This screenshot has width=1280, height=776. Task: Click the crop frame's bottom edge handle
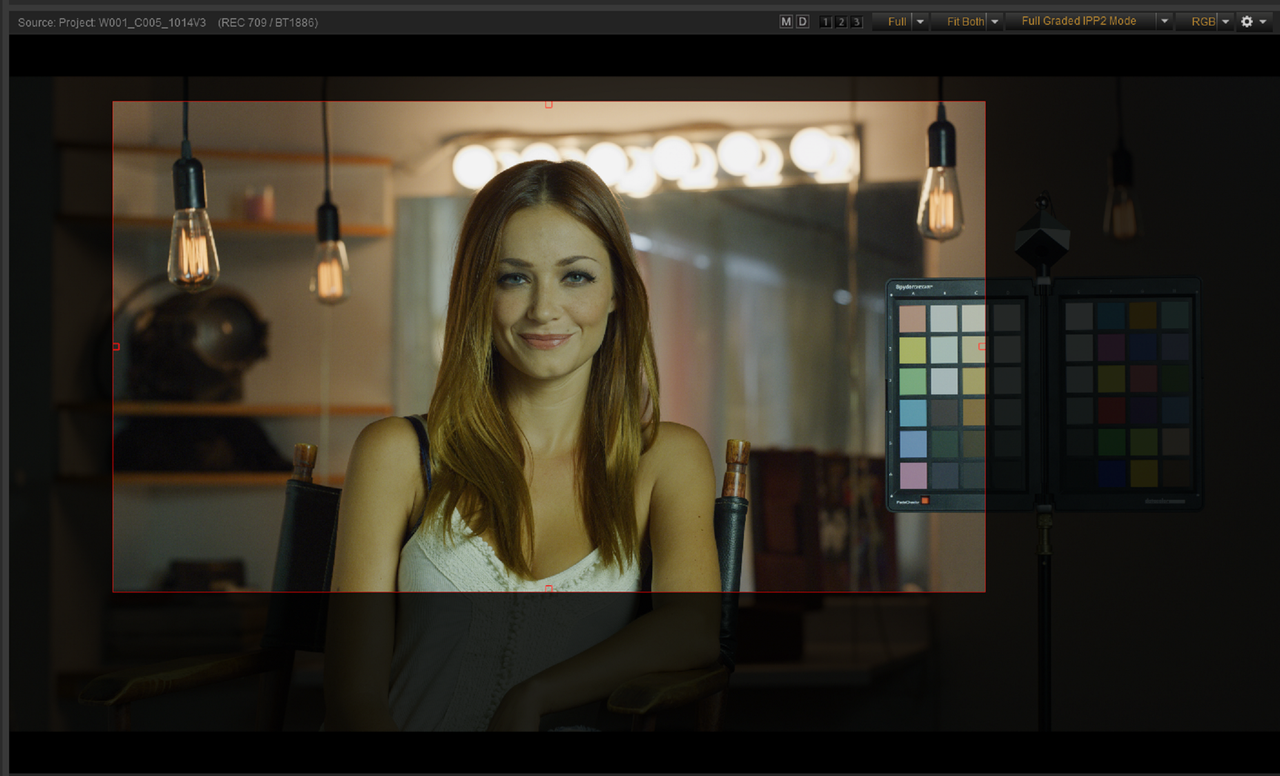coord(548,589)
